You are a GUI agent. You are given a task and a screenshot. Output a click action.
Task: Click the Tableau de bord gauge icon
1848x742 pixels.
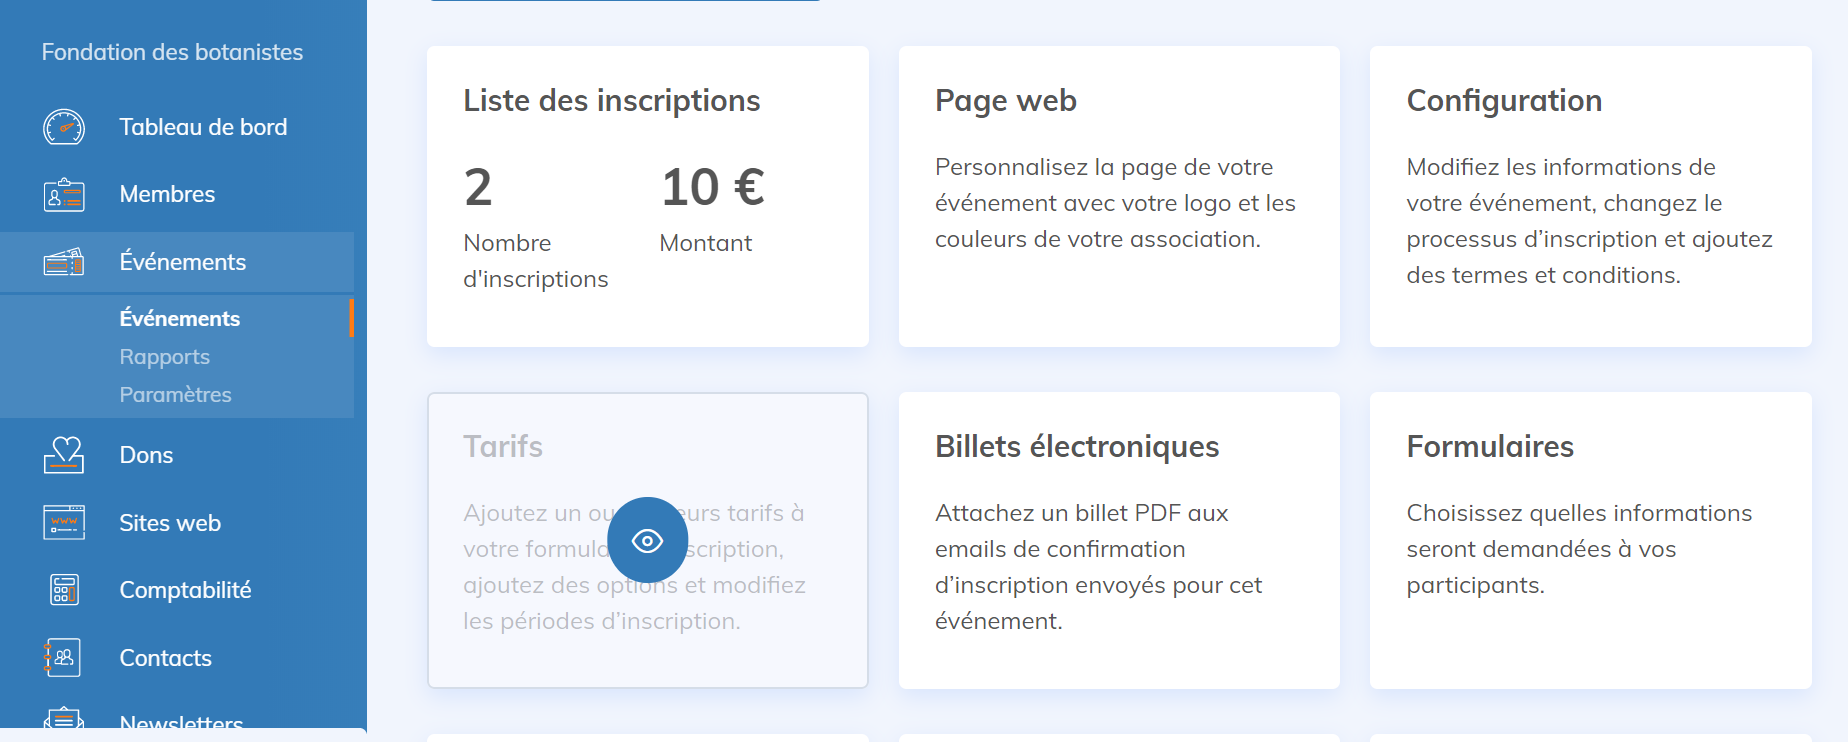click(x=64, y=127)
